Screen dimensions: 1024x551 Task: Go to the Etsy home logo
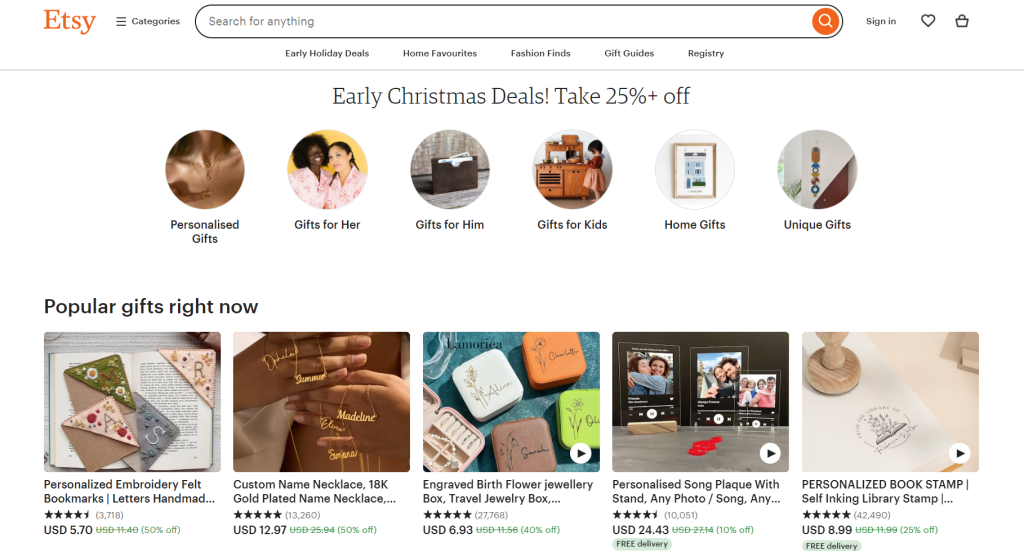[70, 21]
